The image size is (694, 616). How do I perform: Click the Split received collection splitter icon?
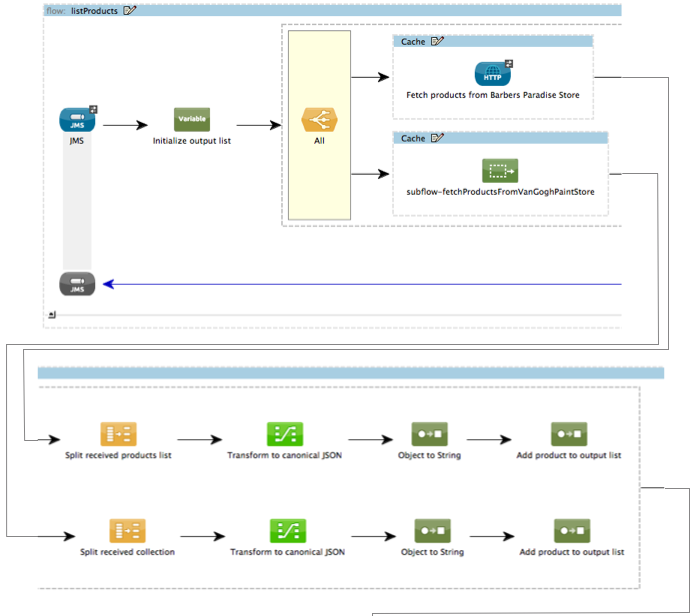[x=127, y=530]
